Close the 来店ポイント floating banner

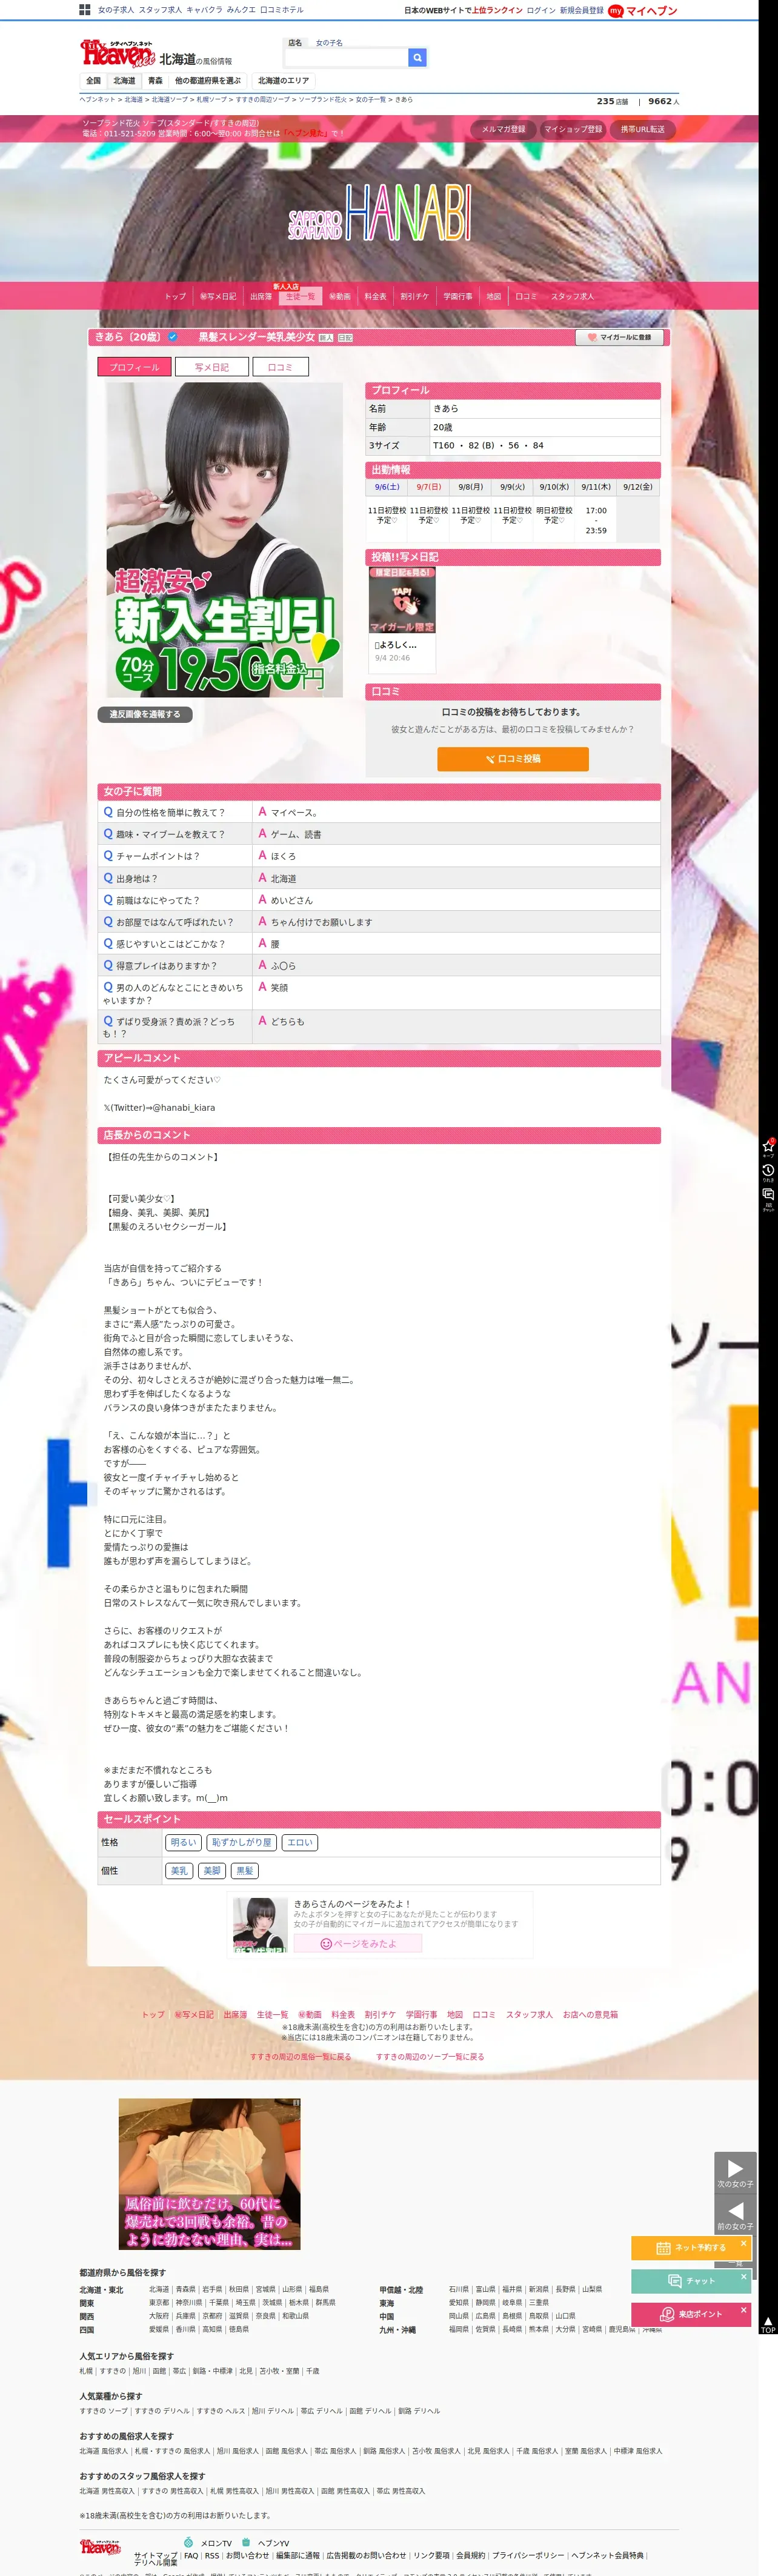[x=743, y=2310]
